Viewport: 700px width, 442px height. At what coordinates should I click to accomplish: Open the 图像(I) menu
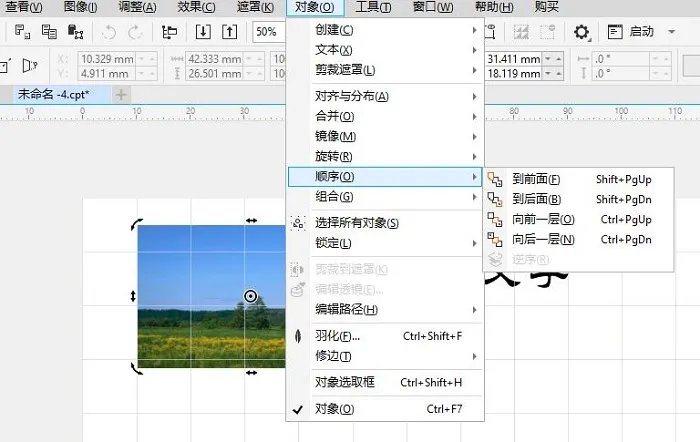tap(80, 7)
